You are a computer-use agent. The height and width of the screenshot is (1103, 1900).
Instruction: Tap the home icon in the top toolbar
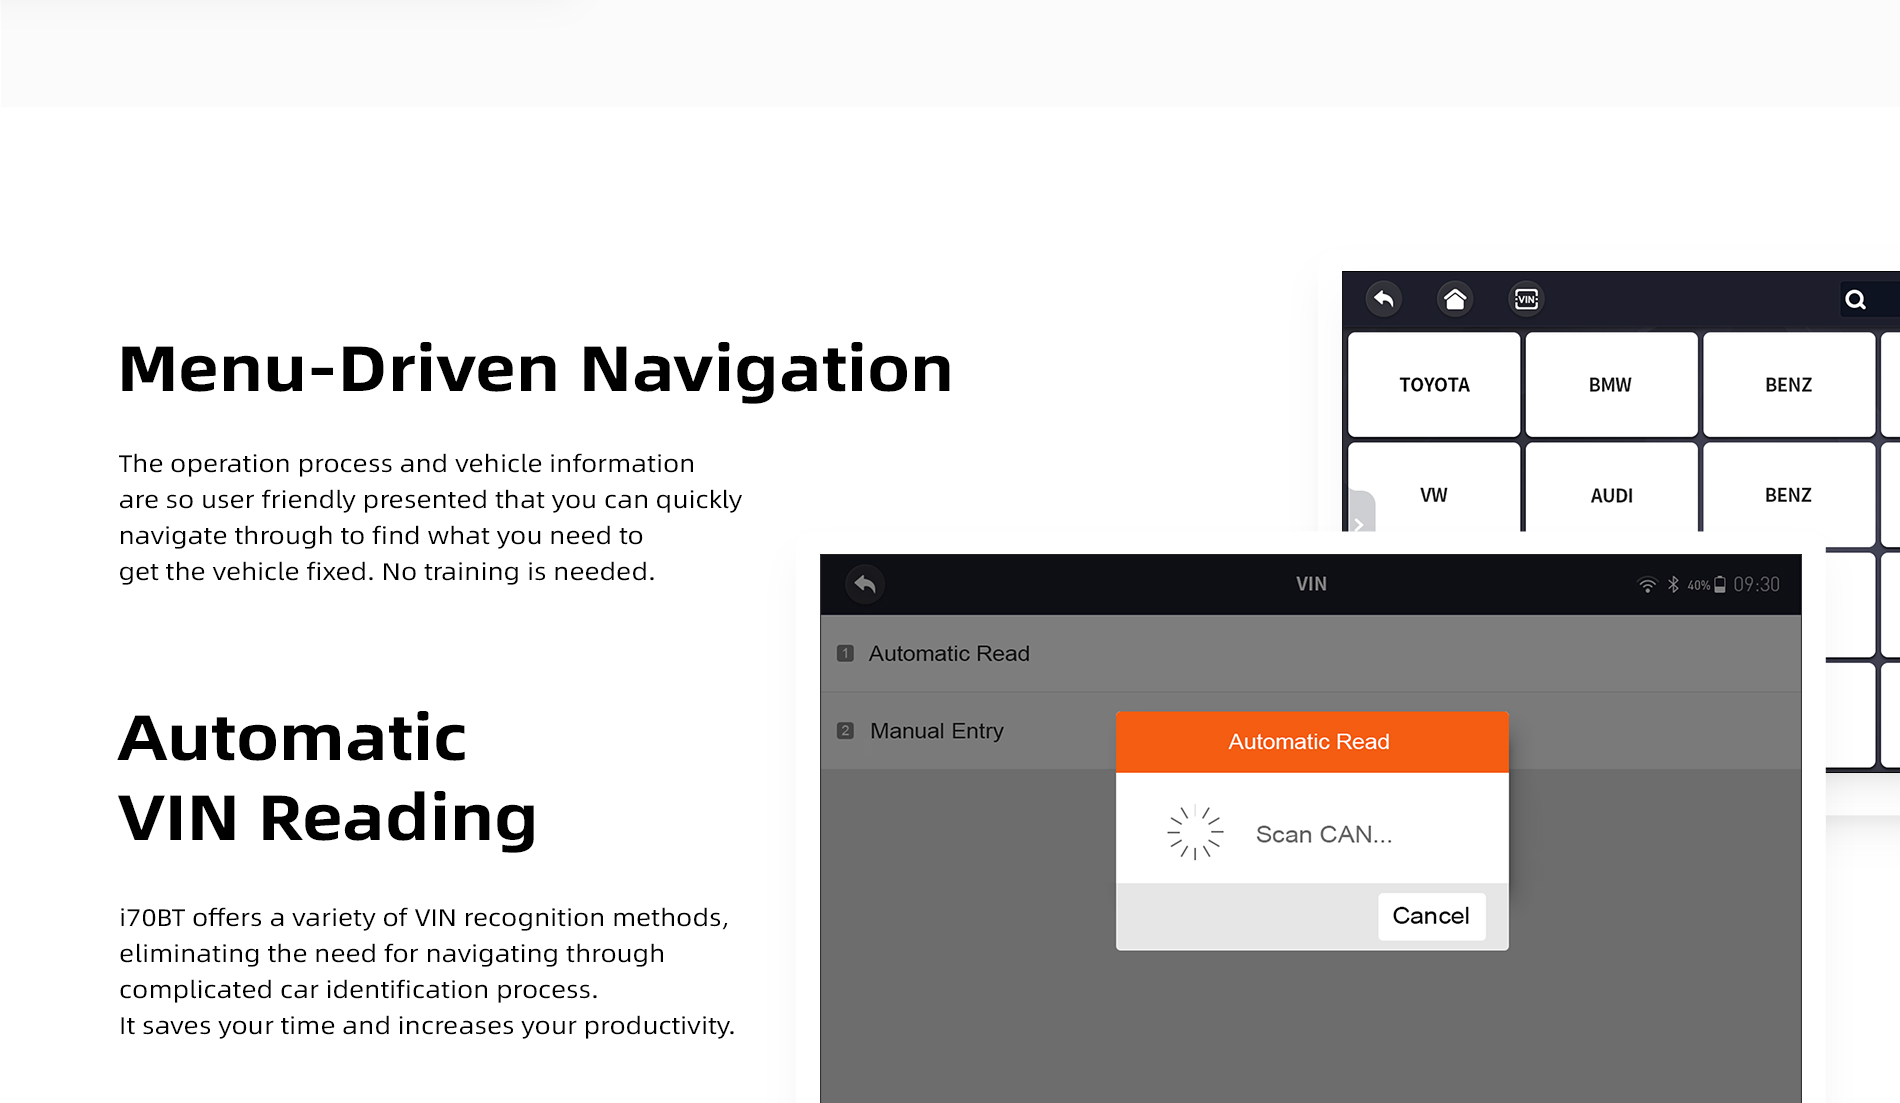tap(1455, 299)
